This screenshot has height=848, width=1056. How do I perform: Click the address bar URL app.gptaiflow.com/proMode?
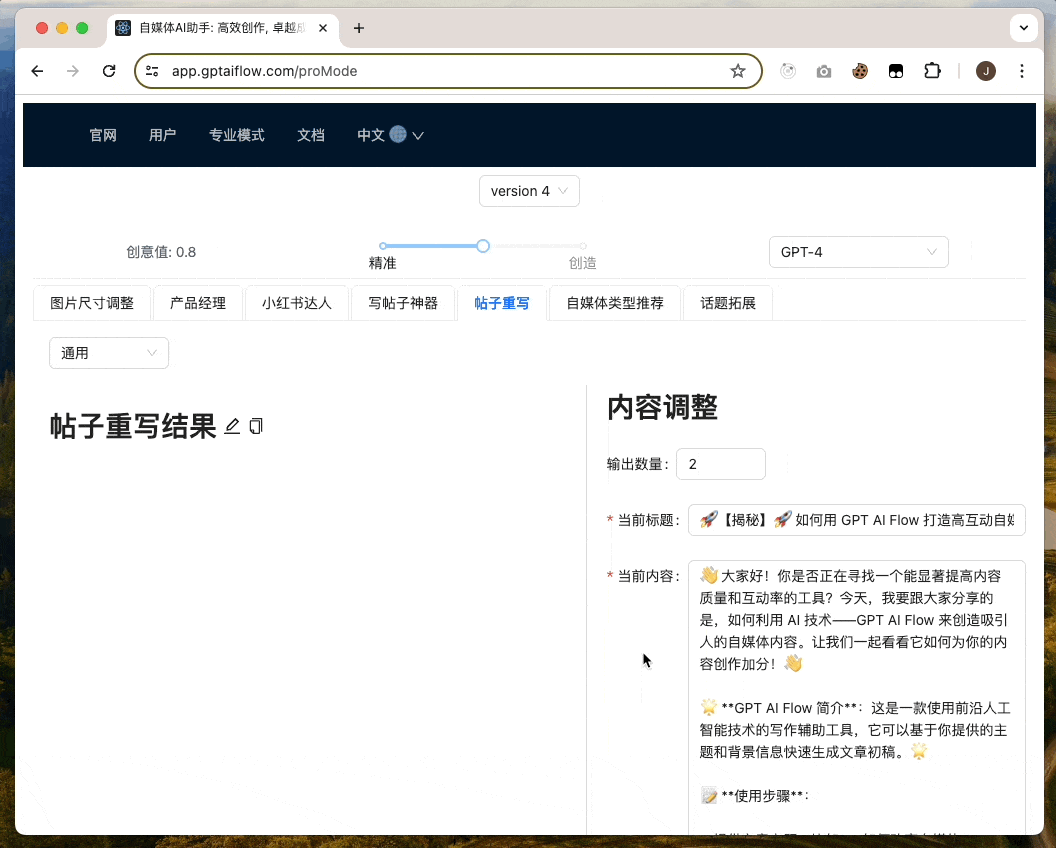265,71
